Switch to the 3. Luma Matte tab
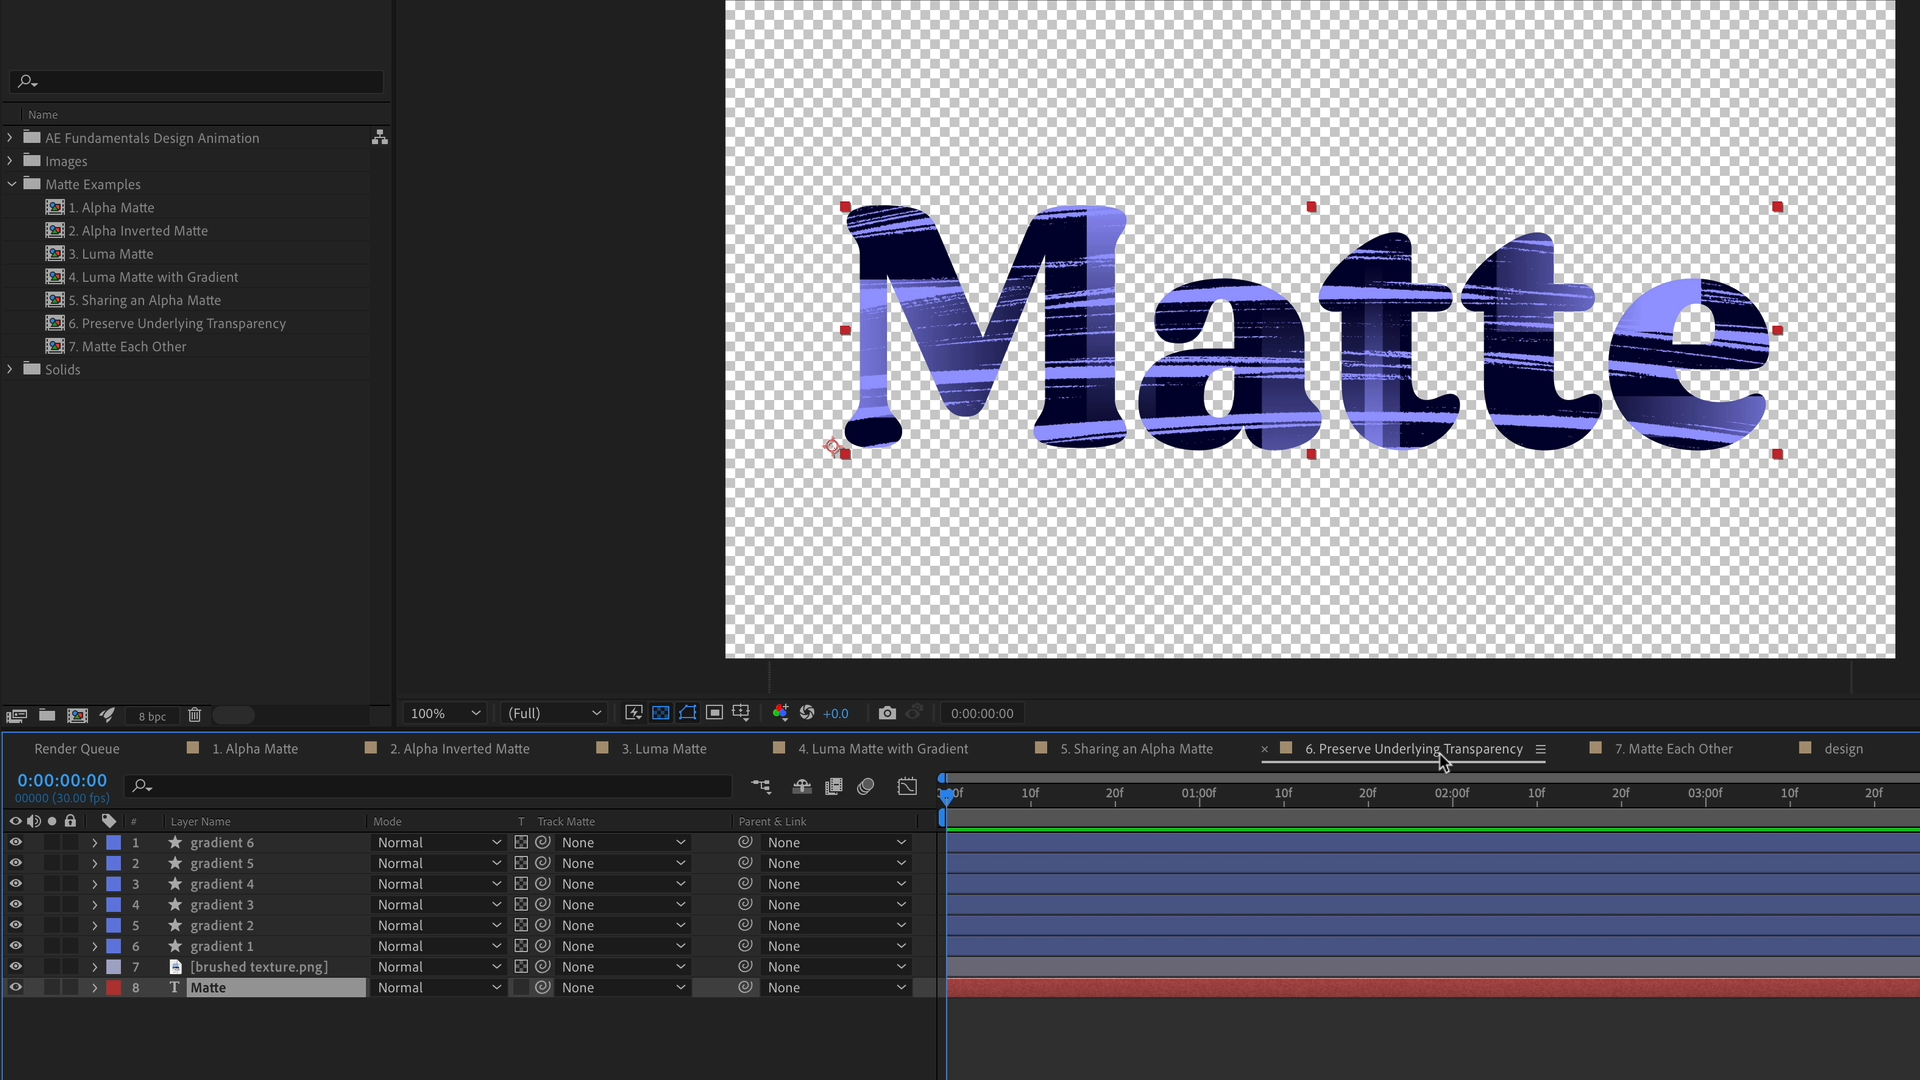 tap(664, 748)
